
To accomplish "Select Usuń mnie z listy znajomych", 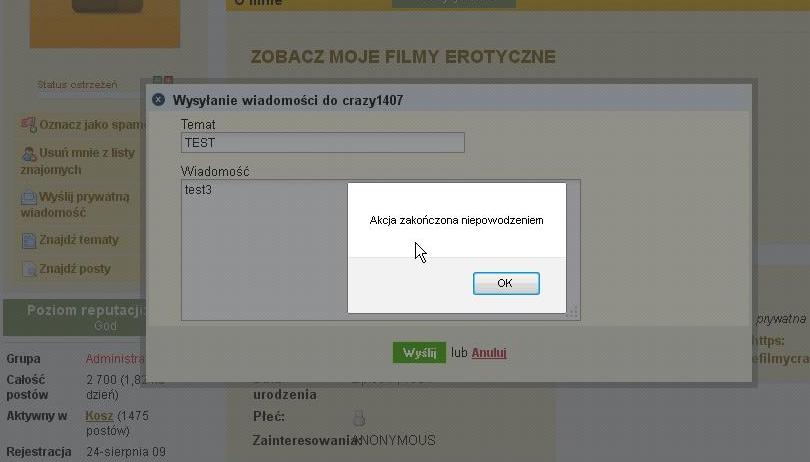I will coord(77,161).
